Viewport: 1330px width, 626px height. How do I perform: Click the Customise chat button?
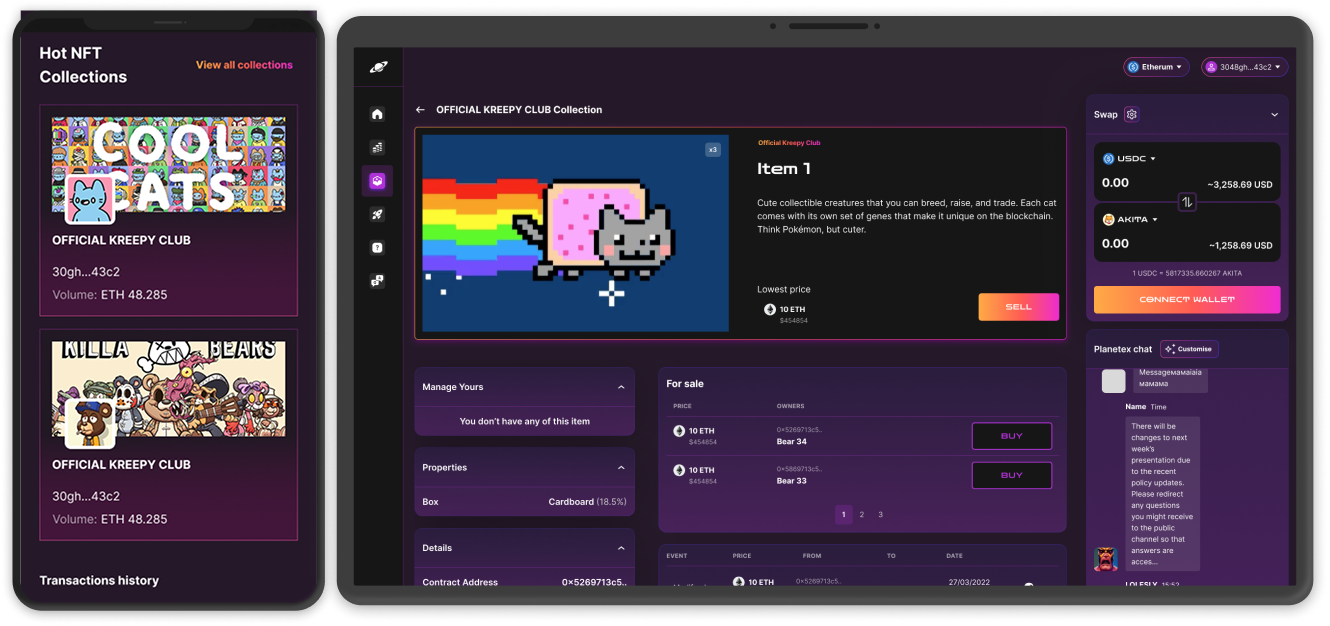click(1189, 349)
